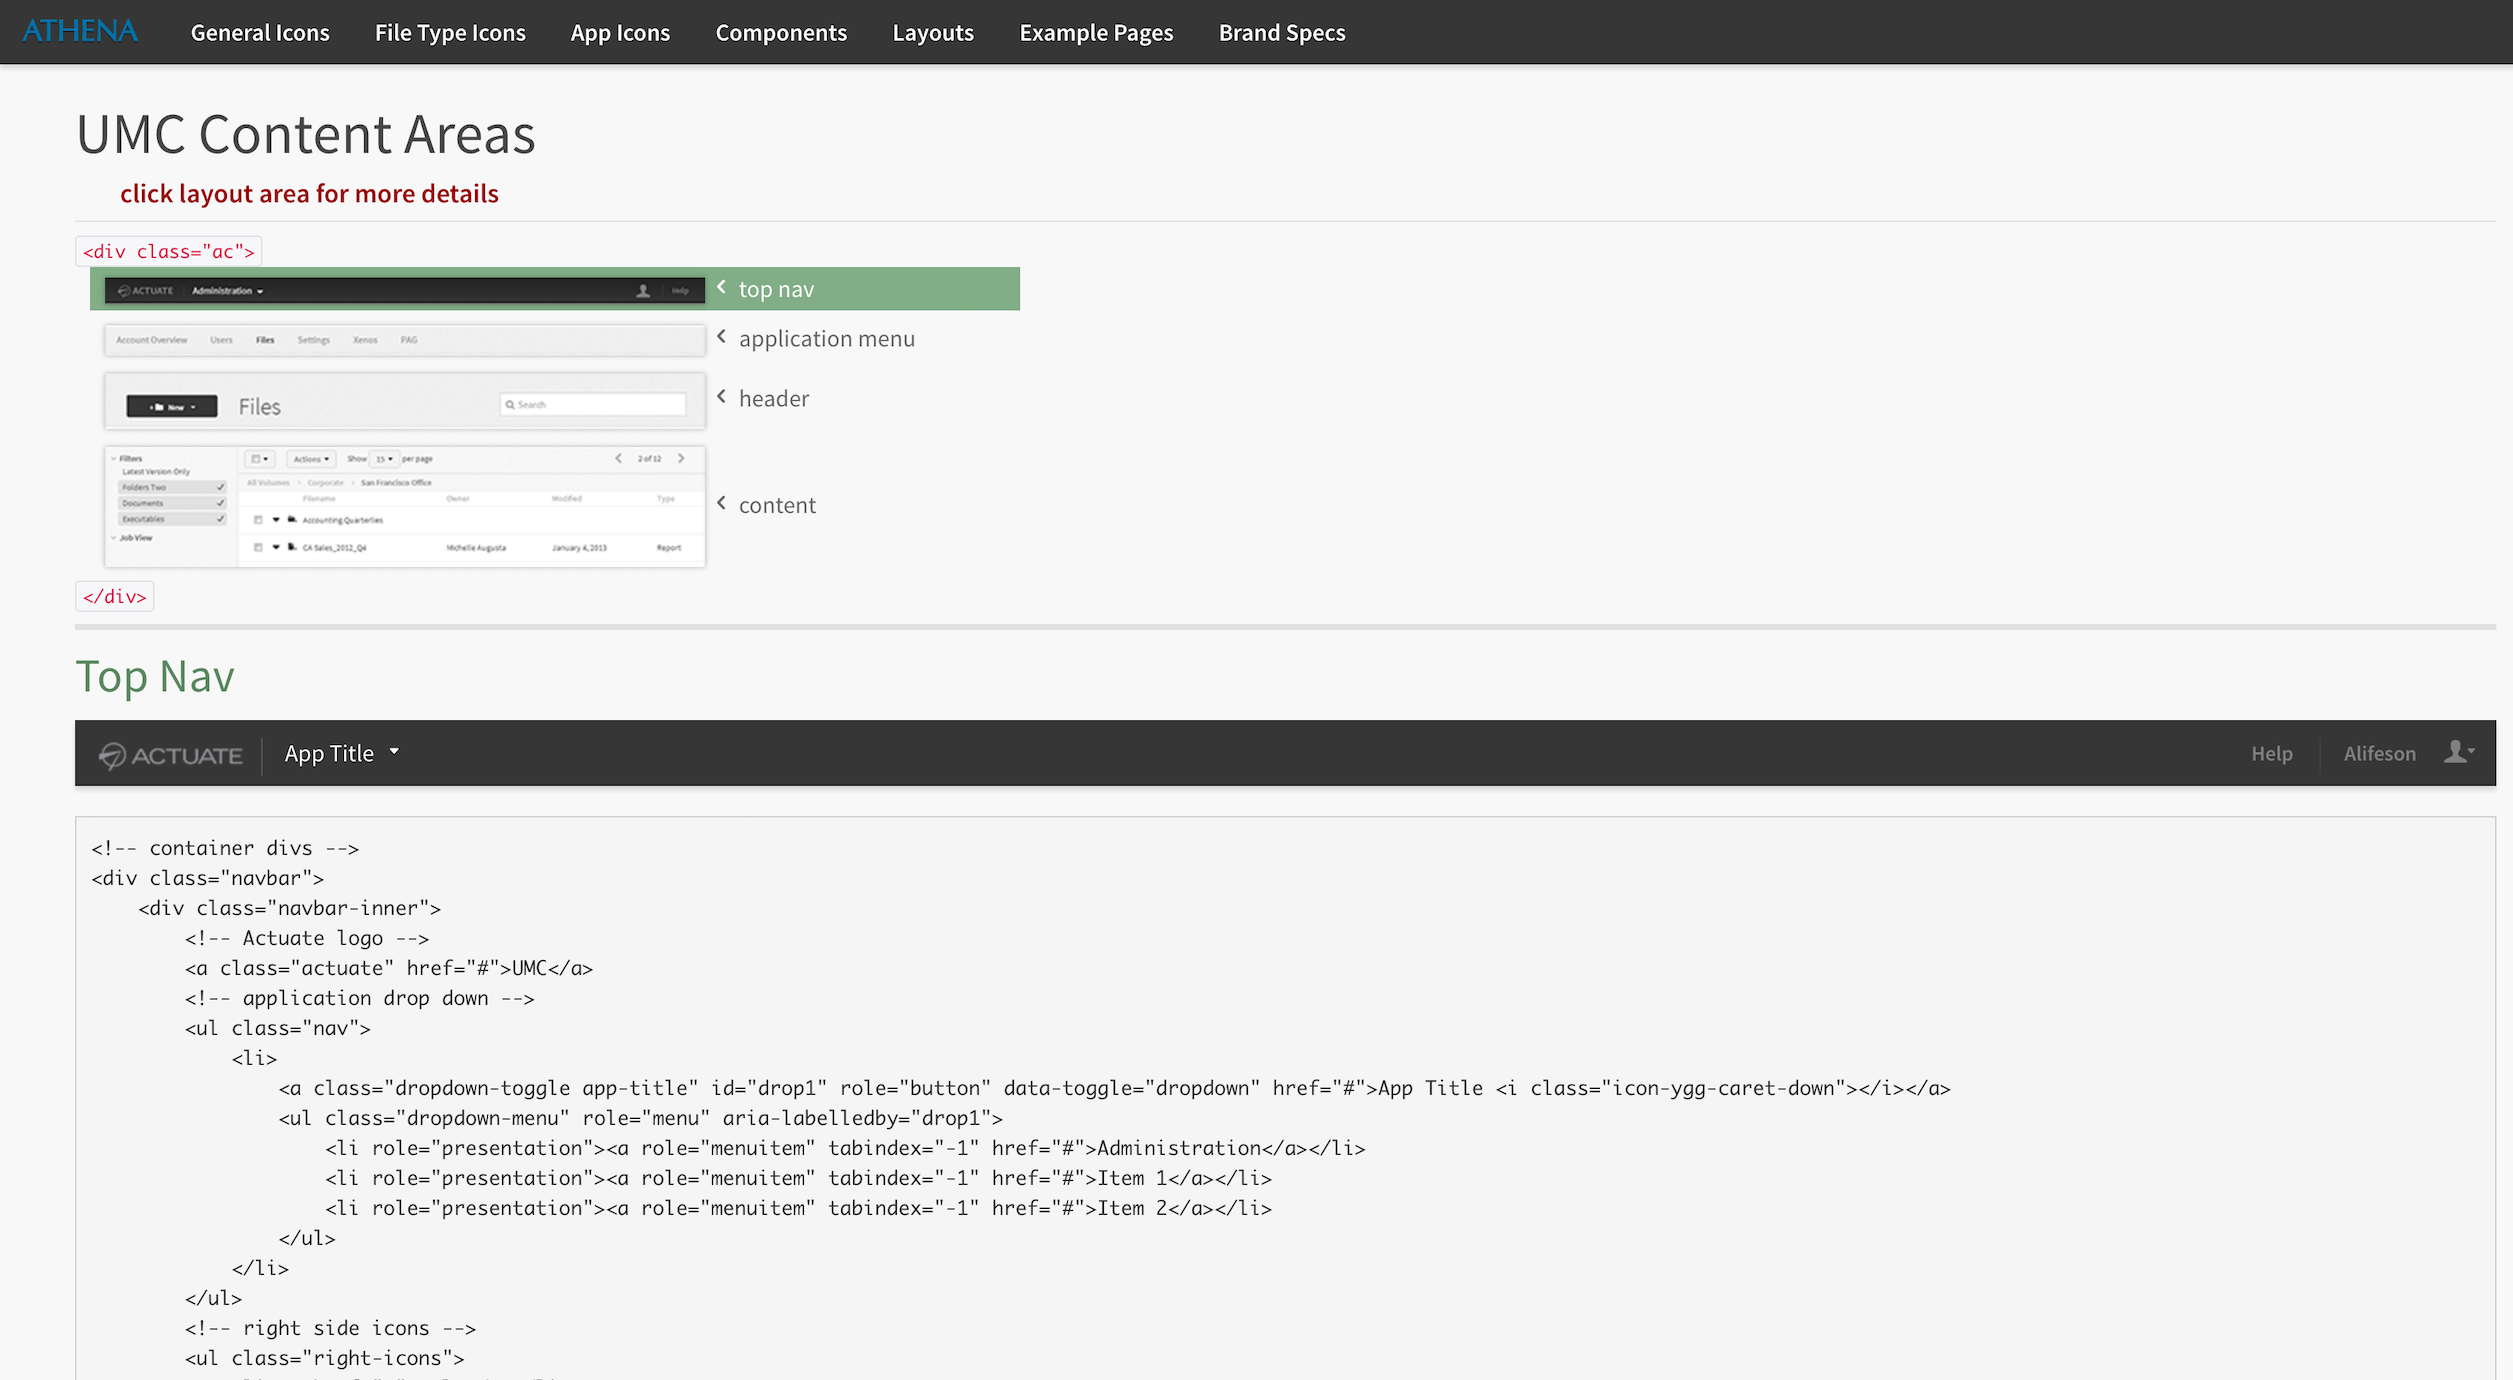Click the chevron beside application menu

(x=721, y=337)
